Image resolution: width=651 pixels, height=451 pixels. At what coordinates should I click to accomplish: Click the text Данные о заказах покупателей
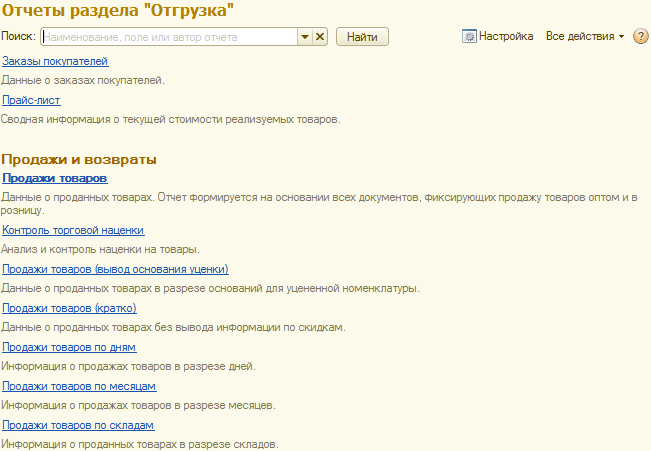point(83,80)
